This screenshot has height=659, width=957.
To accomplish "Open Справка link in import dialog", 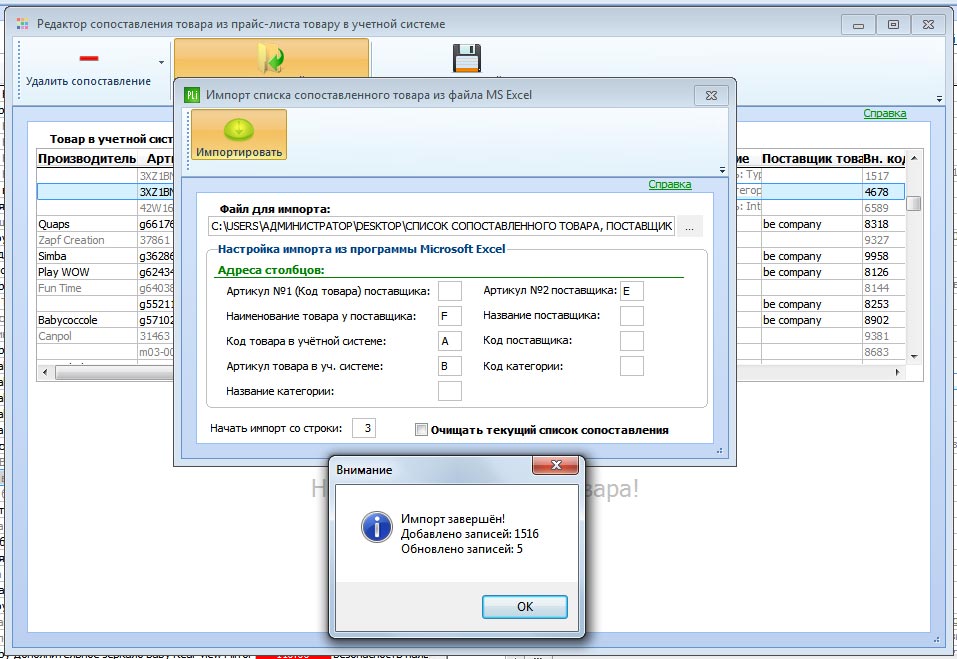I will coord(670,184).
